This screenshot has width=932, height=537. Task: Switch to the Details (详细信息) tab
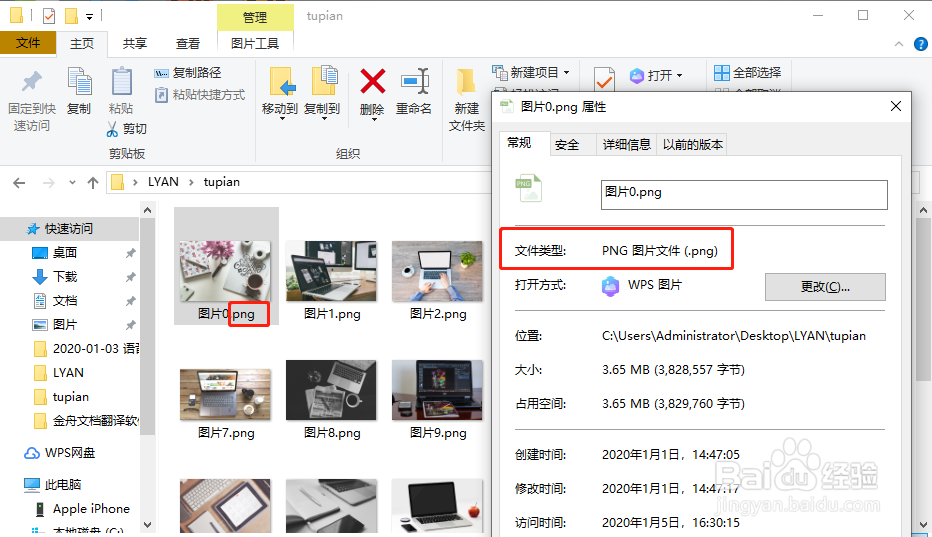pos(626,145)
